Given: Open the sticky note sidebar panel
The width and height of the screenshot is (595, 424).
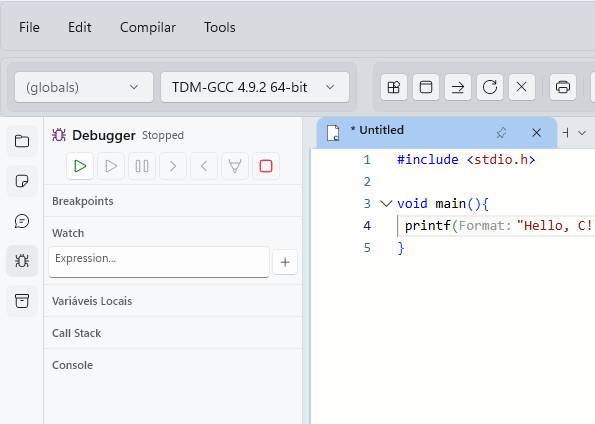Looking at the screenshot, I should [22, 181].
